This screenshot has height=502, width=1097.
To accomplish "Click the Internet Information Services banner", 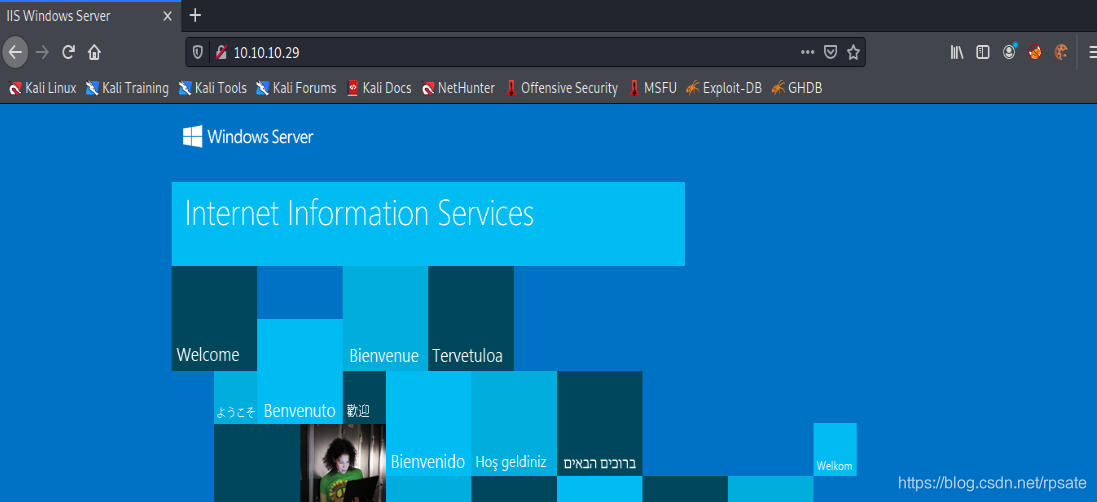I will [428, 224].
